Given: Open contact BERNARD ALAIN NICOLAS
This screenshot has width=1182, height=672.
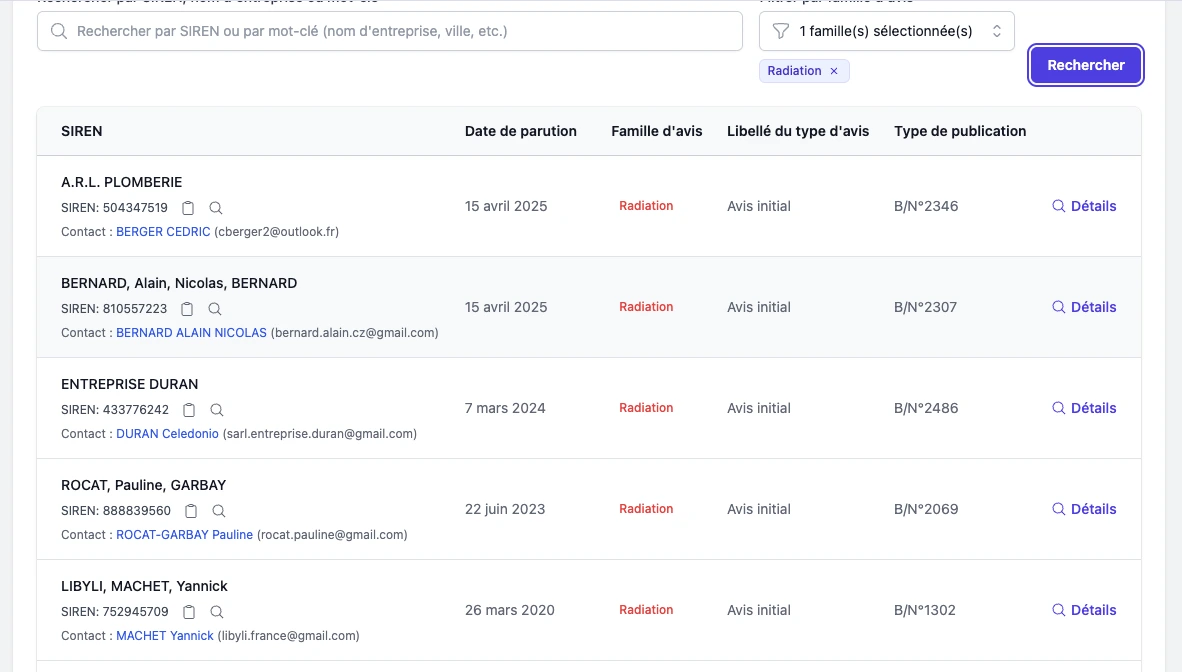Looking at the screenshot, I should click(191, 333).
